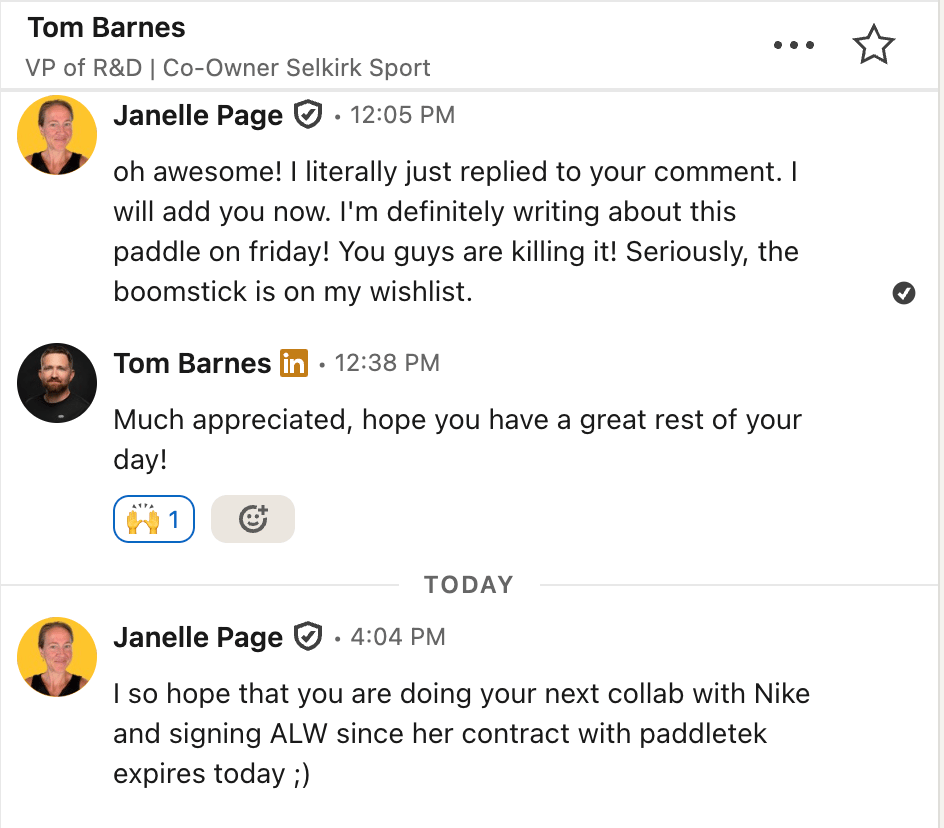Click Janelle Page's name on the 12:05 PM message
944x828 pixels.
click(198, 116)
